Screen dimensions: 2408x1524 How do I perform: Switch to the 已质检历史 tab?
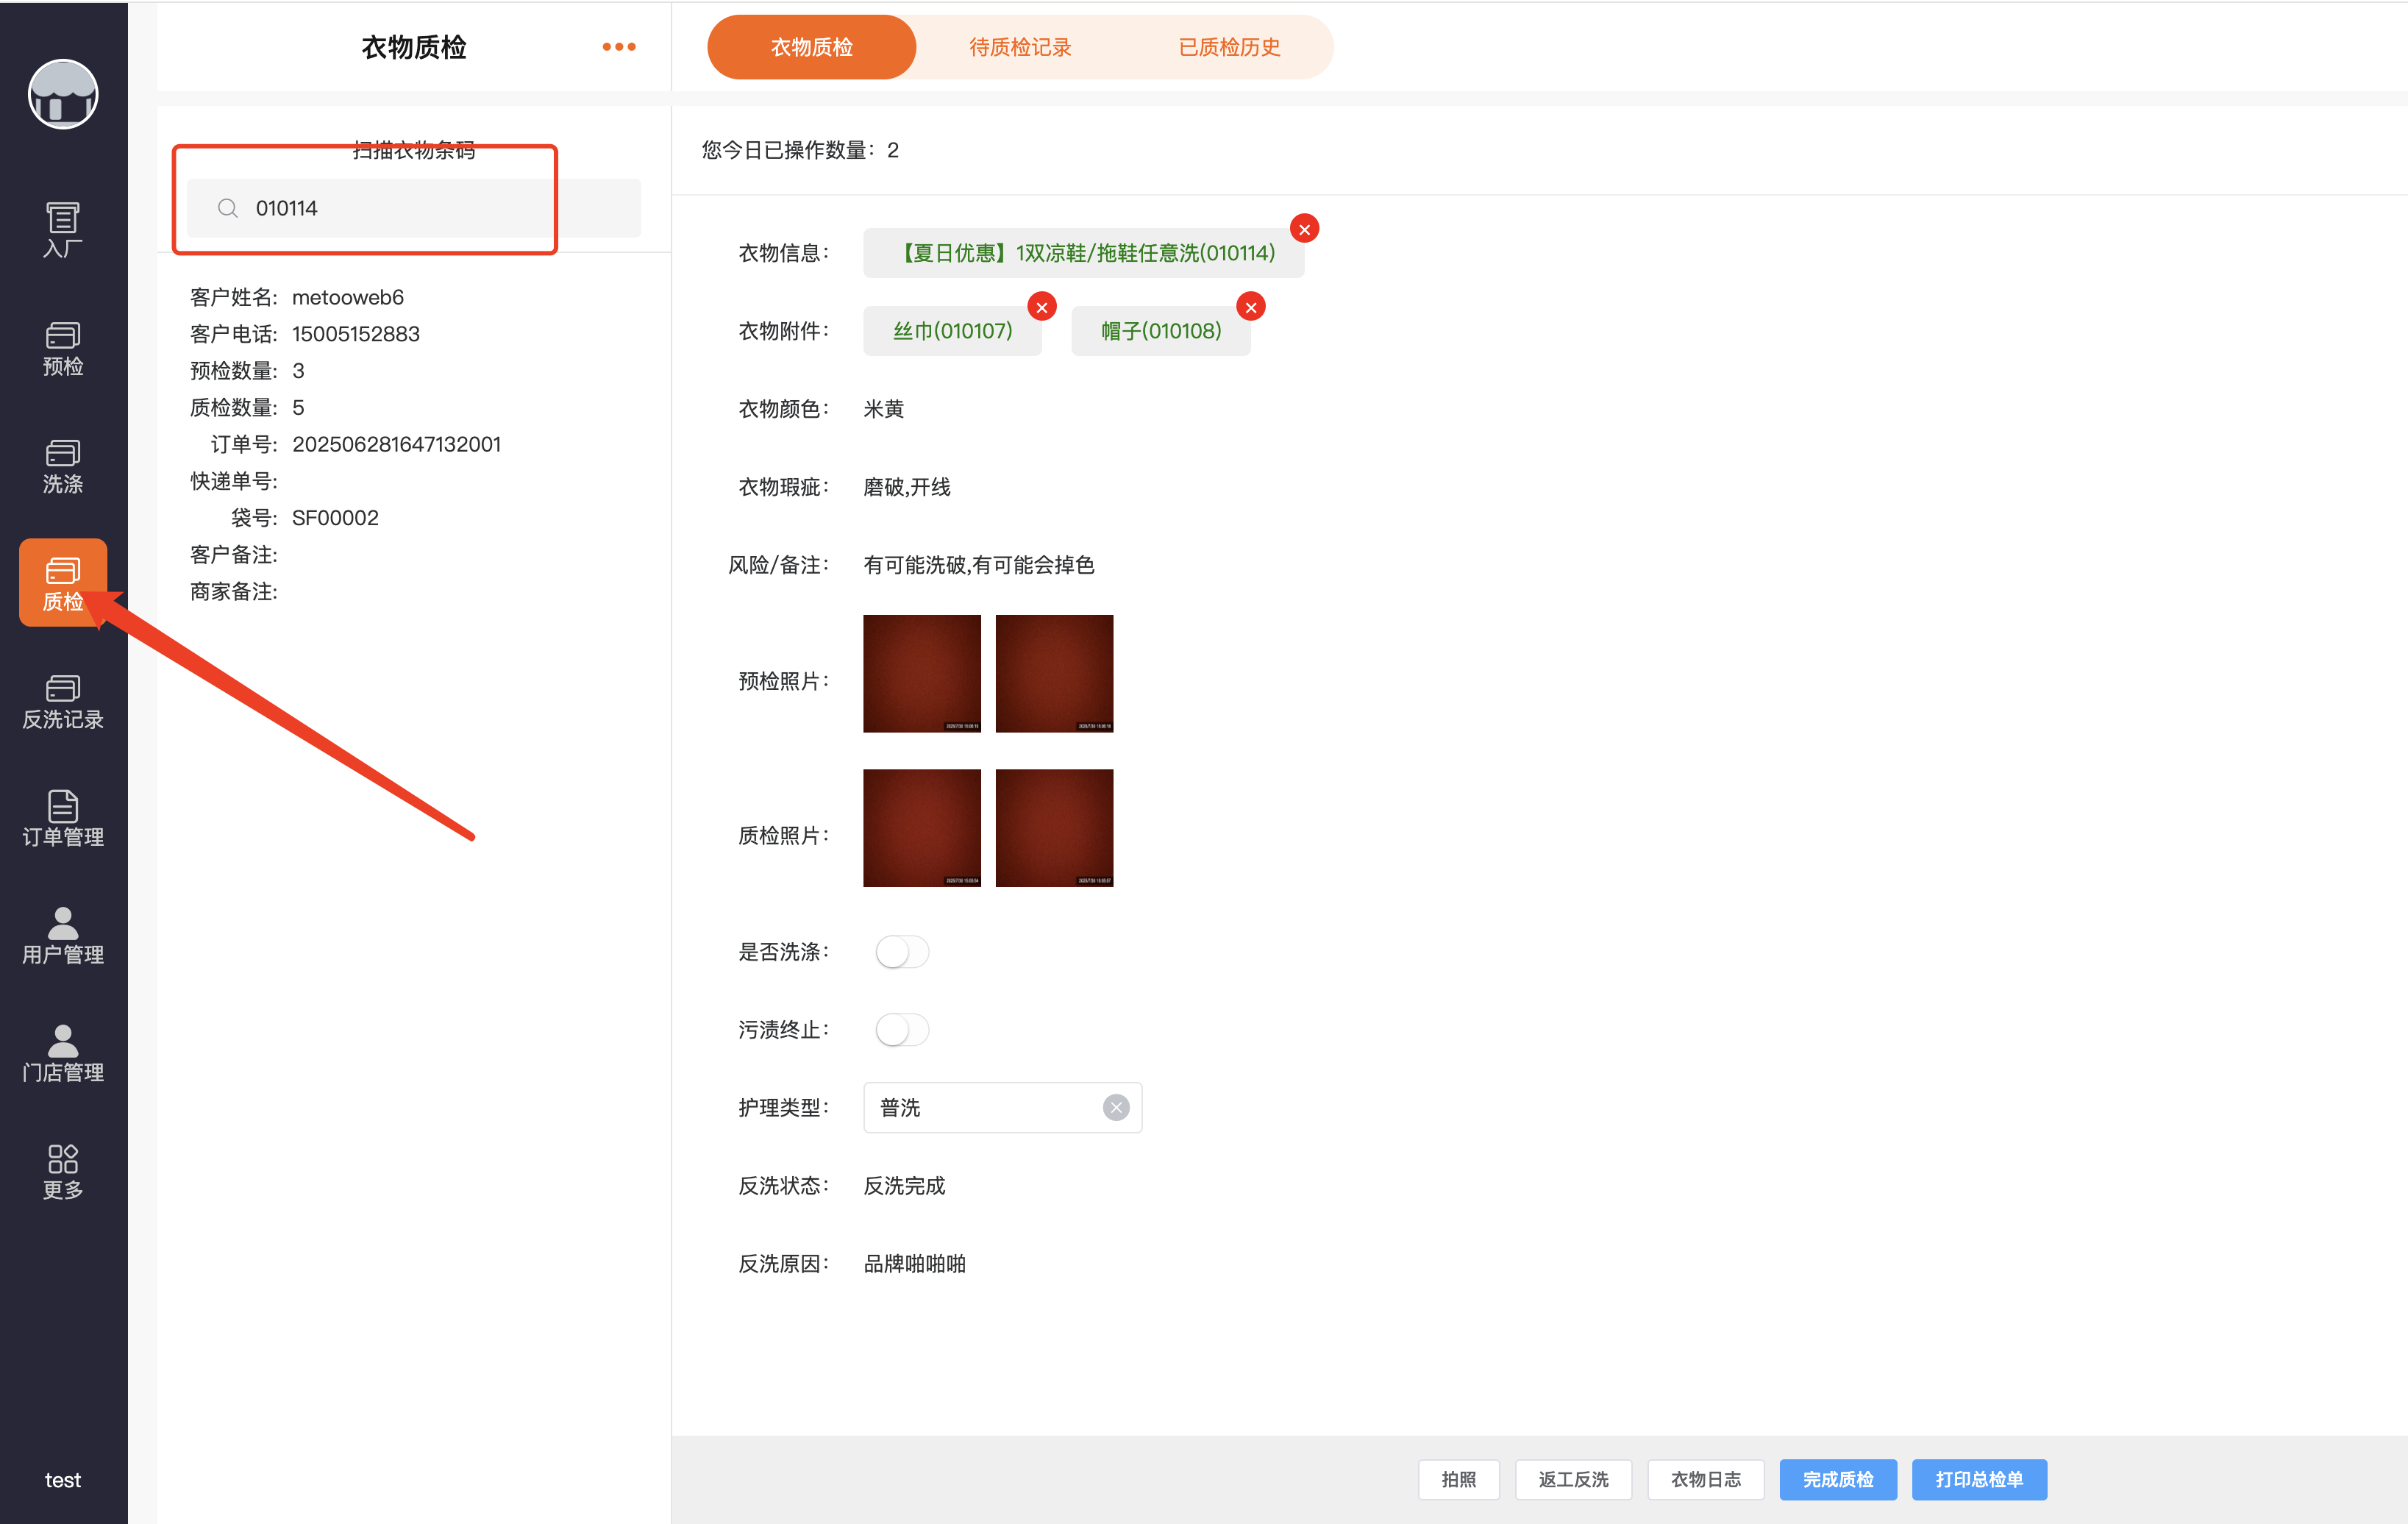coord(1229,47)
